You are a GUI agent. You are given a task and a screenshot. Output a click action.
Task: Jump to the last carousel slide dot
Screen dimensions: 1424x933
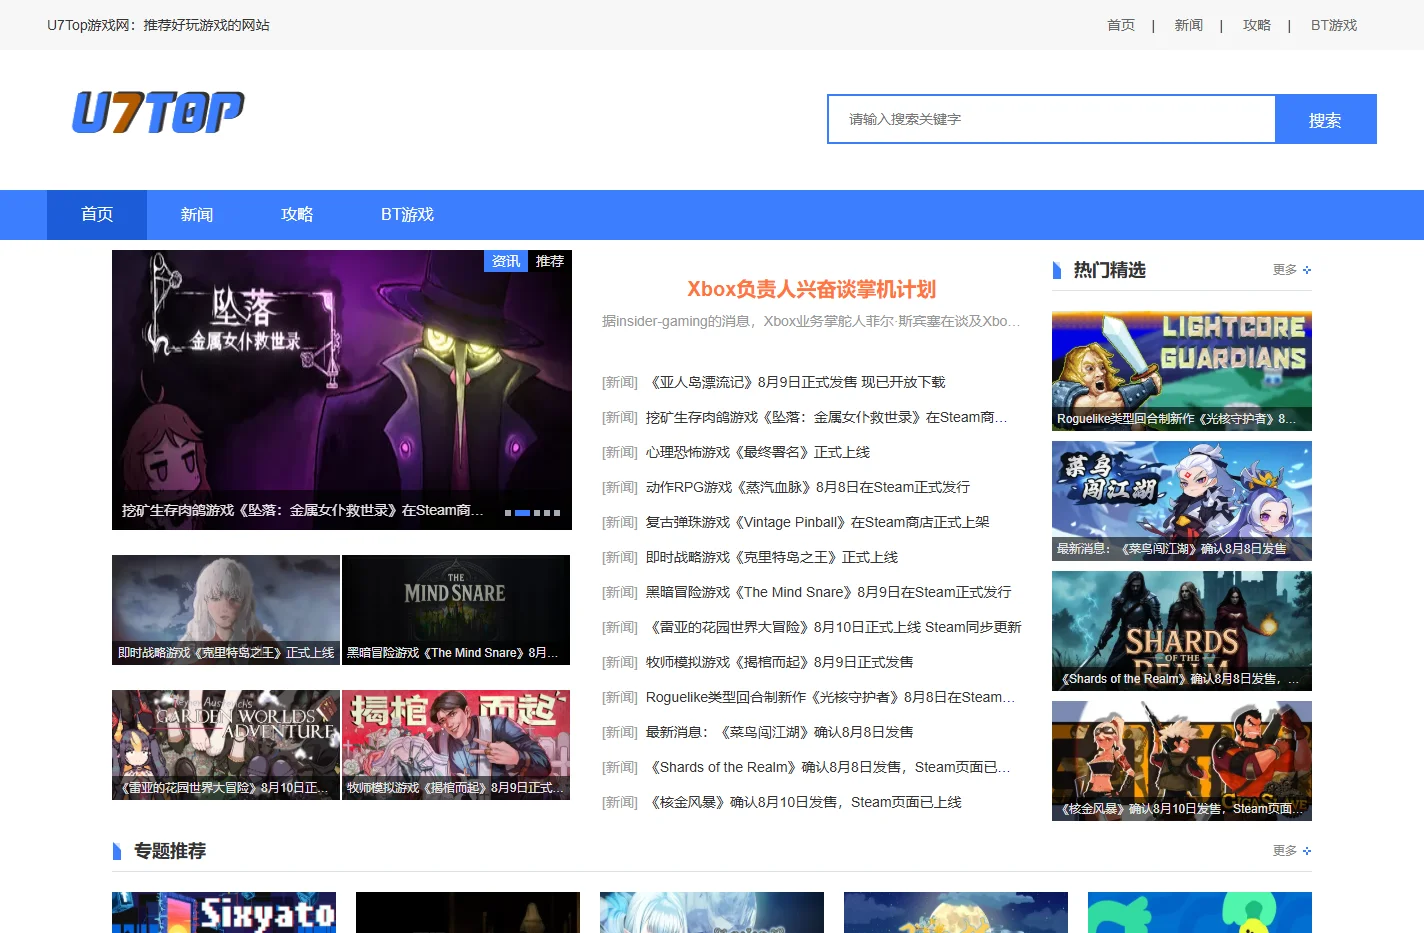tap(557, 513)
